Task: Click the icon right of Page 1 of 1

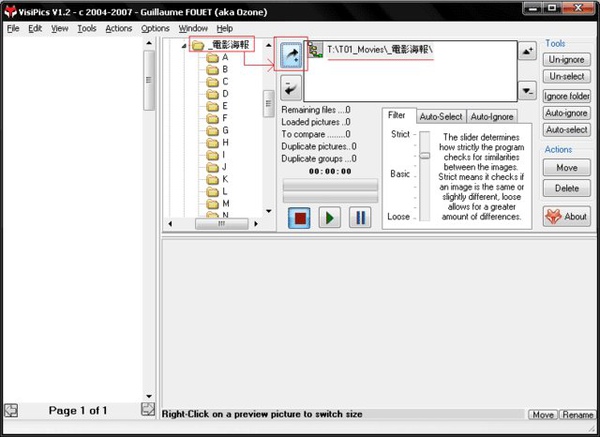Action: (148, 409)
